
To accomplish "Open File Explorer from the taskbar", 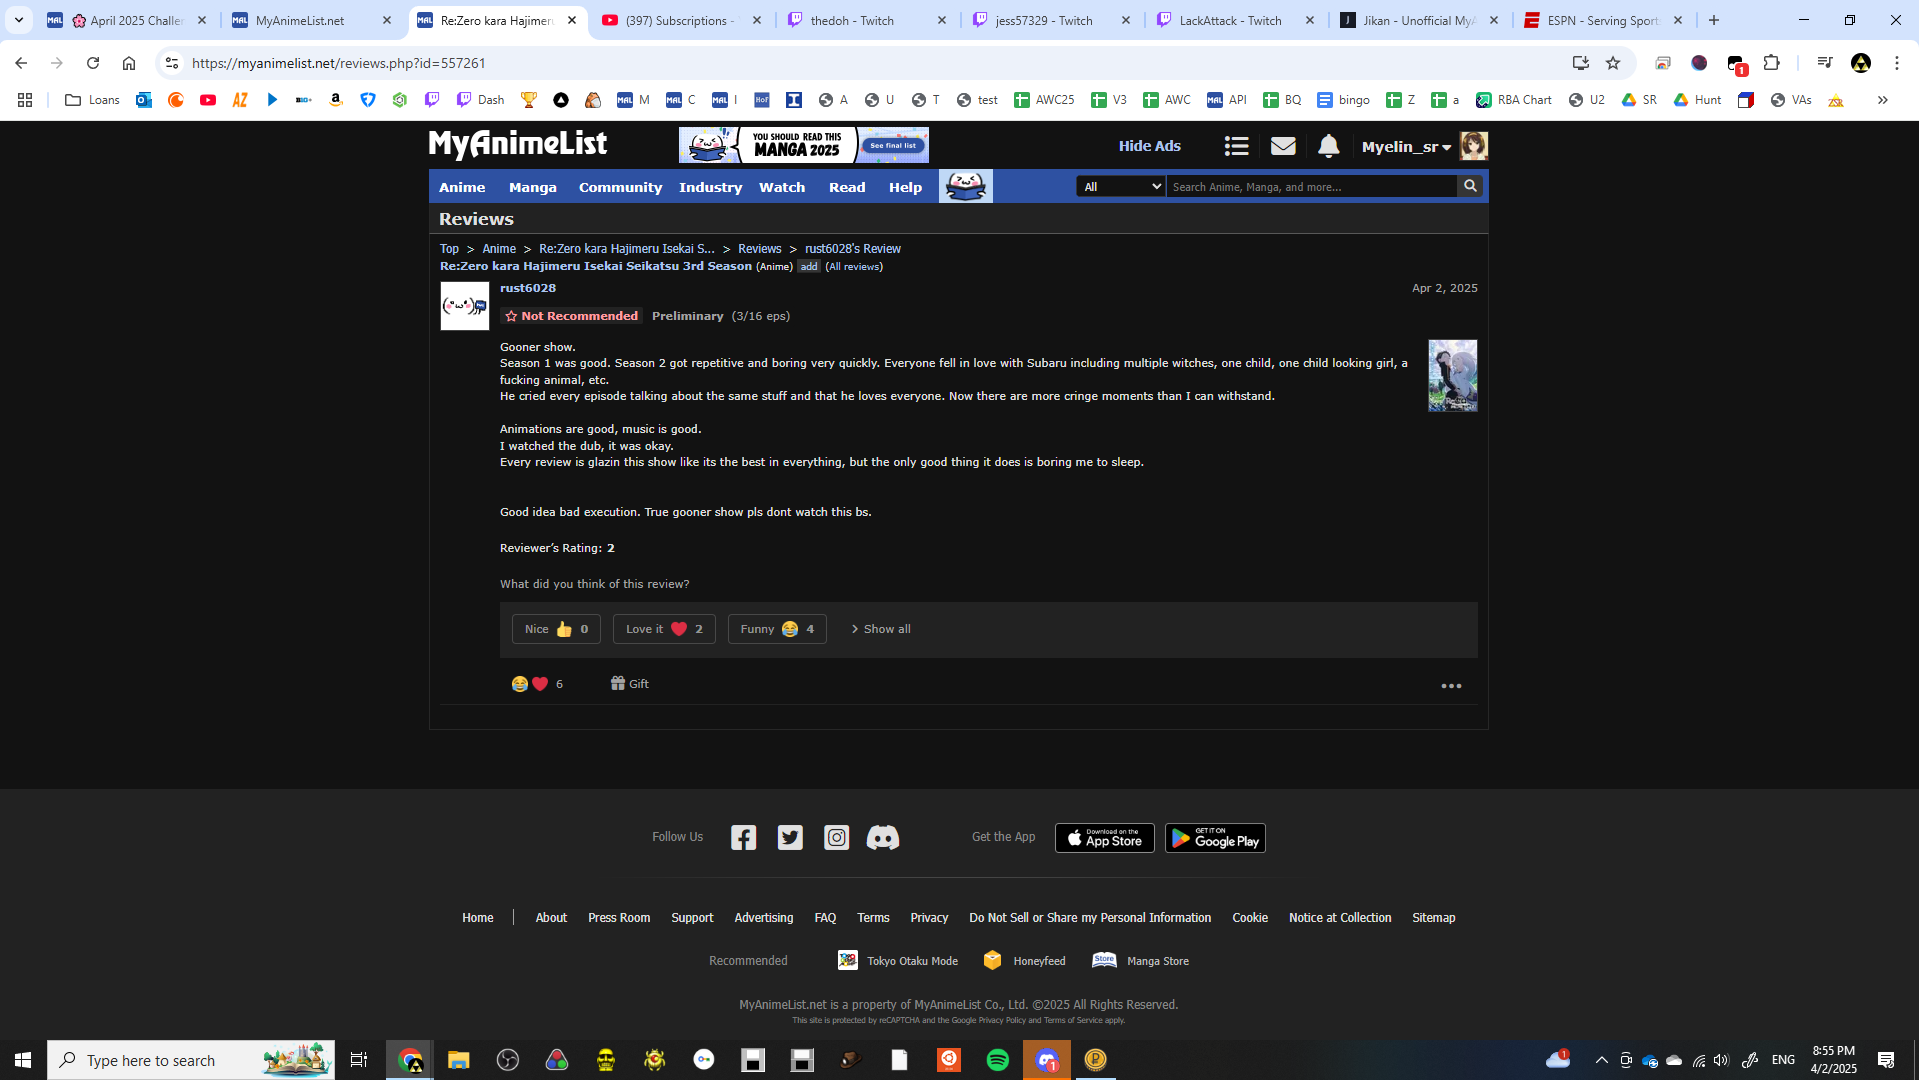I will pos(459,1060).
